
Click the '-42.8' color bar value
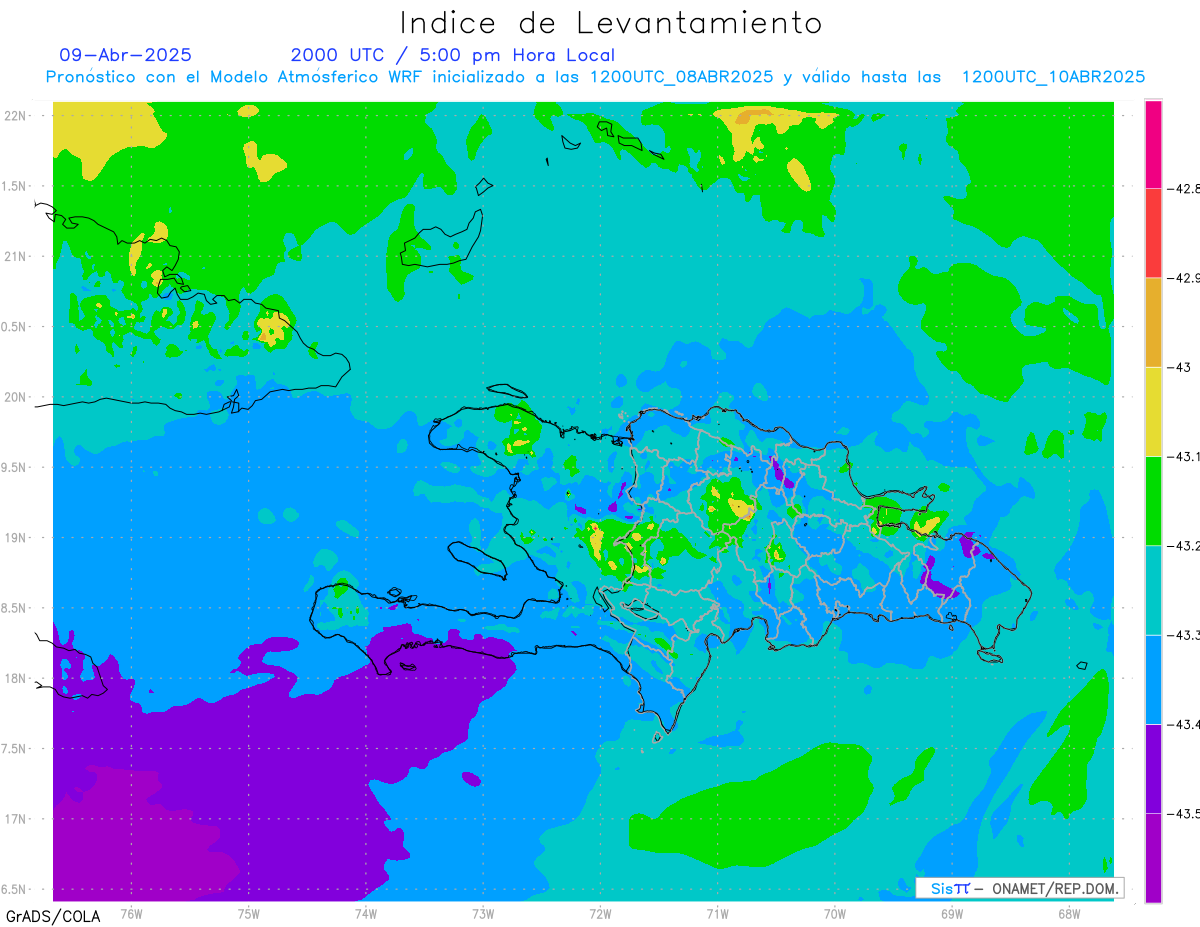point(1186,188)
